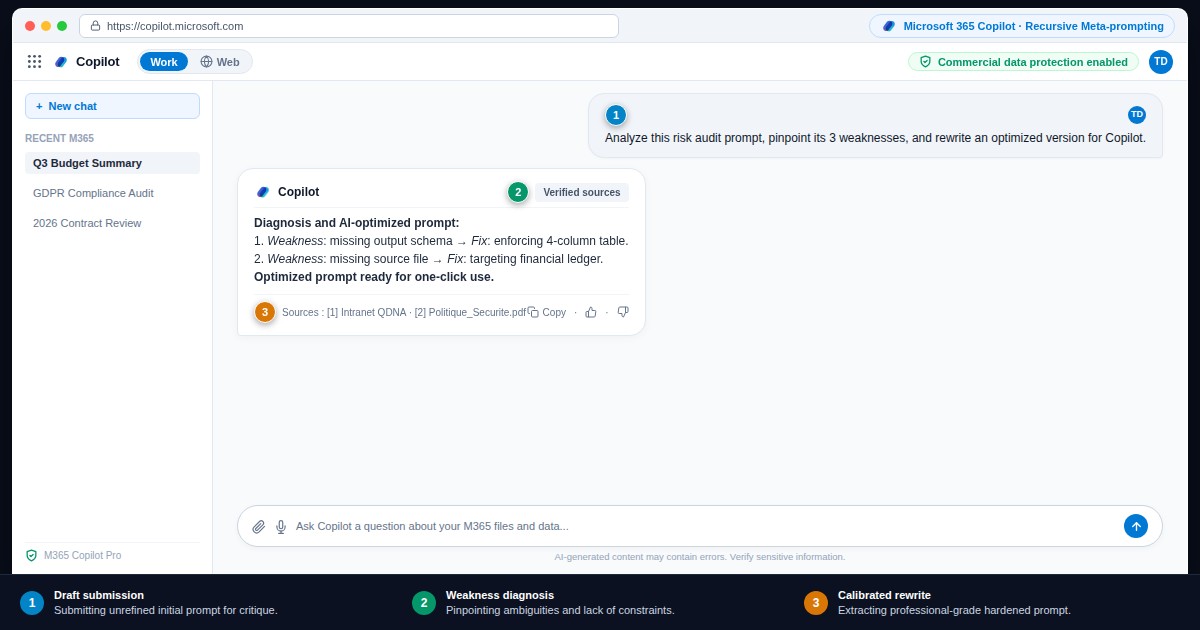Click the yellow minimize window button
1200x630 pixels.
[46, 26]
